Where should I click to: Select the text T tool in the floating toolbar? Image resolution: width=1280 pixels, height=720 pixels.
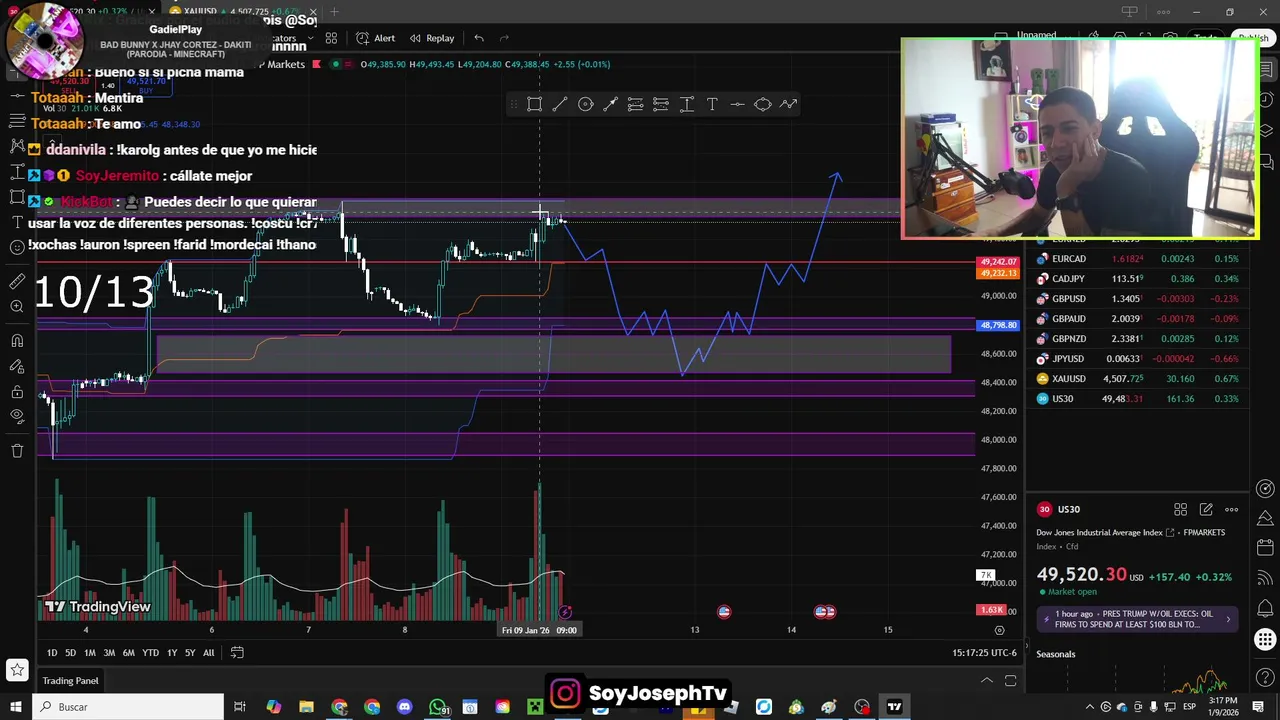click(x=712, y=104)
